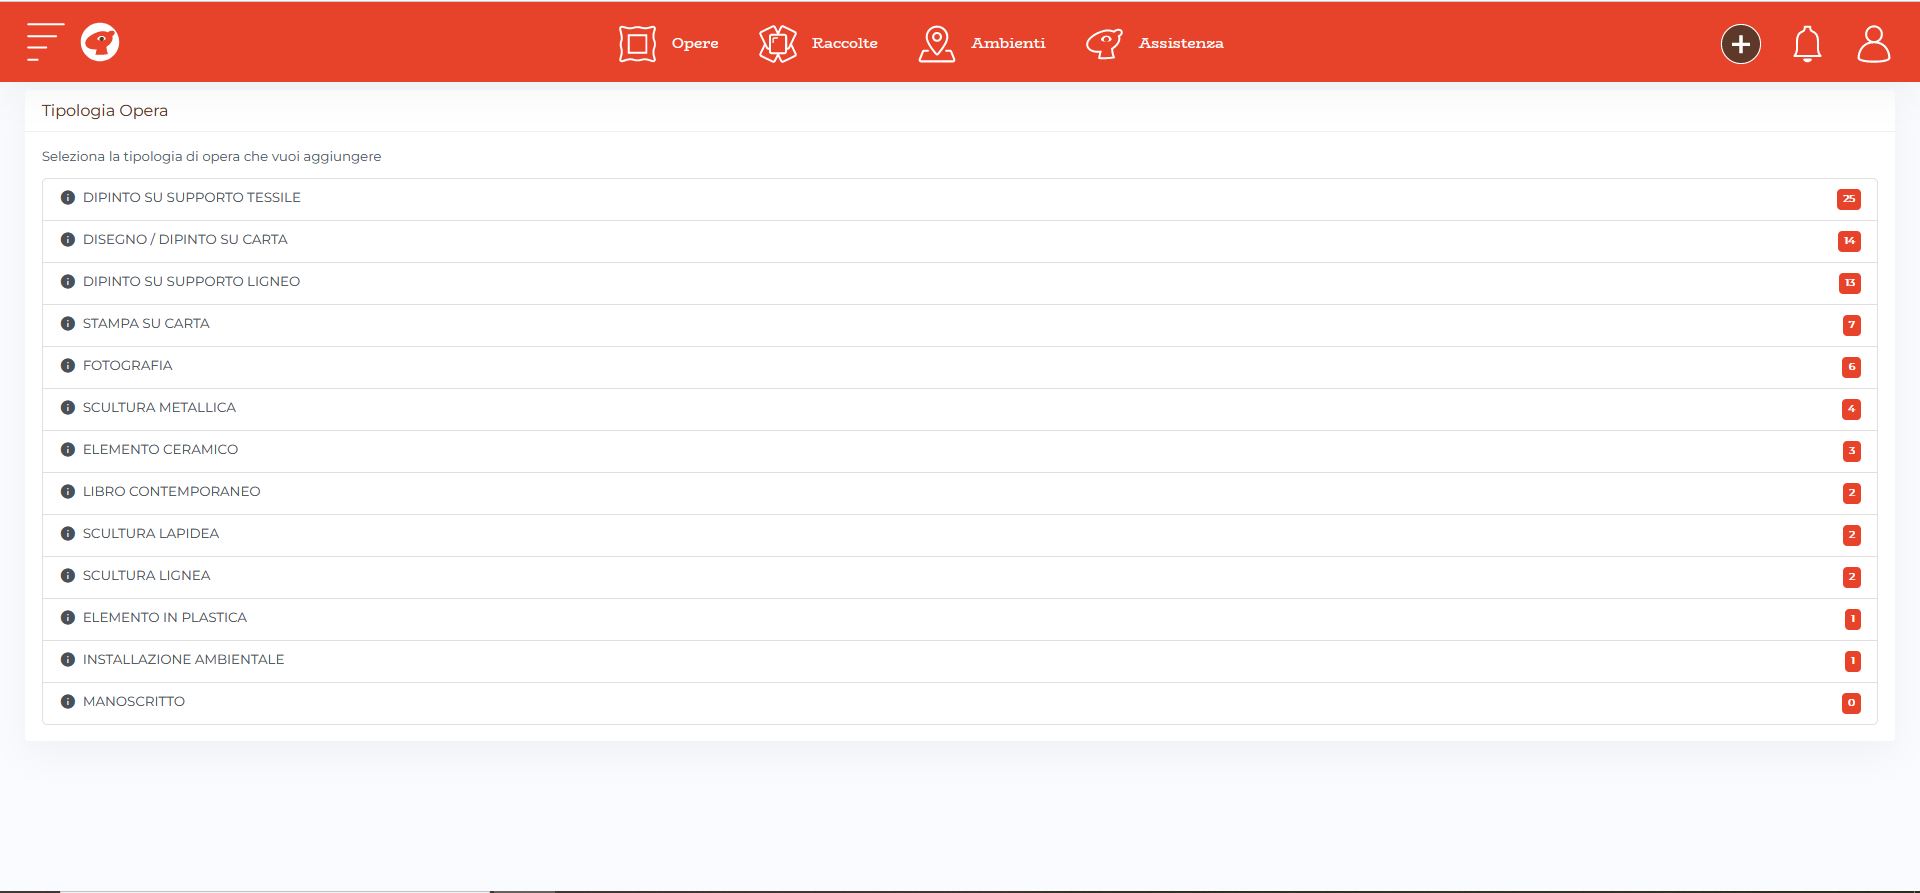Open the Opere menu item

coord(695,43)
